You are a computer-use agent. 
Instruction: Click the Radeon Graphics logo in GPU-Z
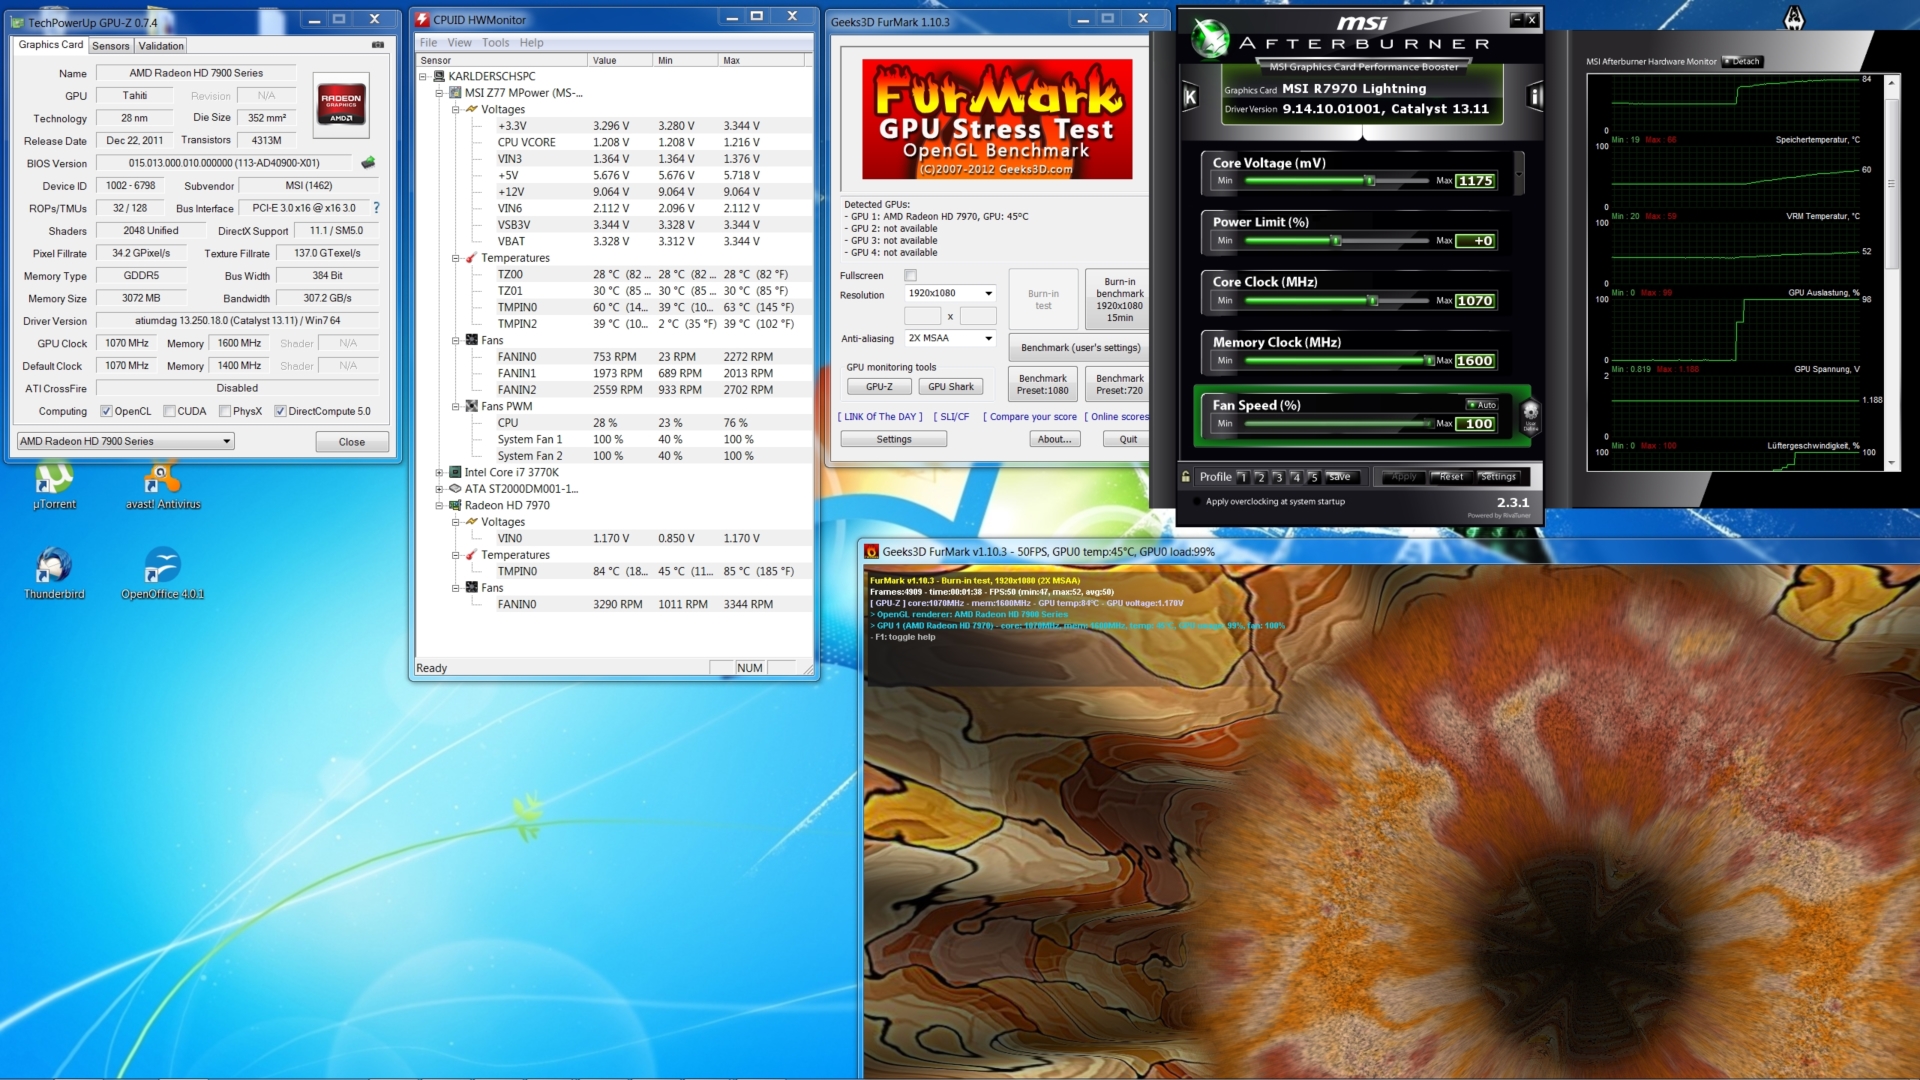tap(341, 104)
